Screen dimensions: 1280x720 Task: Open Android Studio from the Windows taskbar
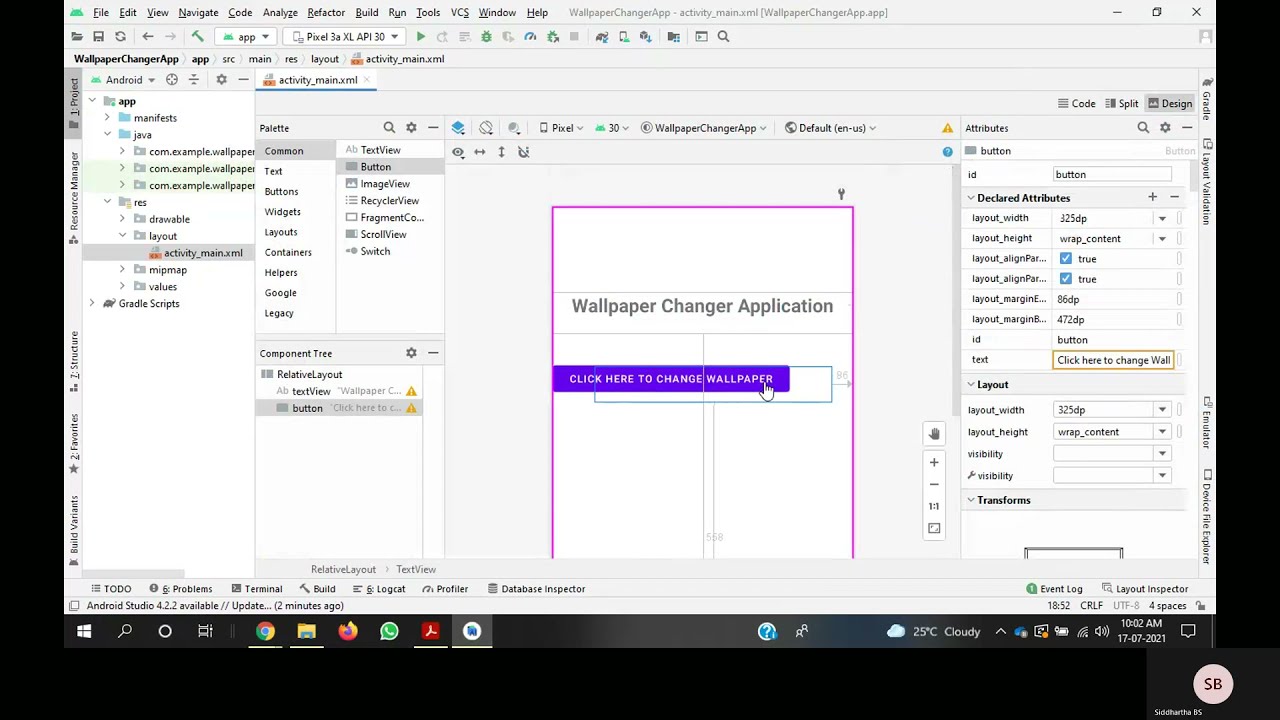pos(472,631)
